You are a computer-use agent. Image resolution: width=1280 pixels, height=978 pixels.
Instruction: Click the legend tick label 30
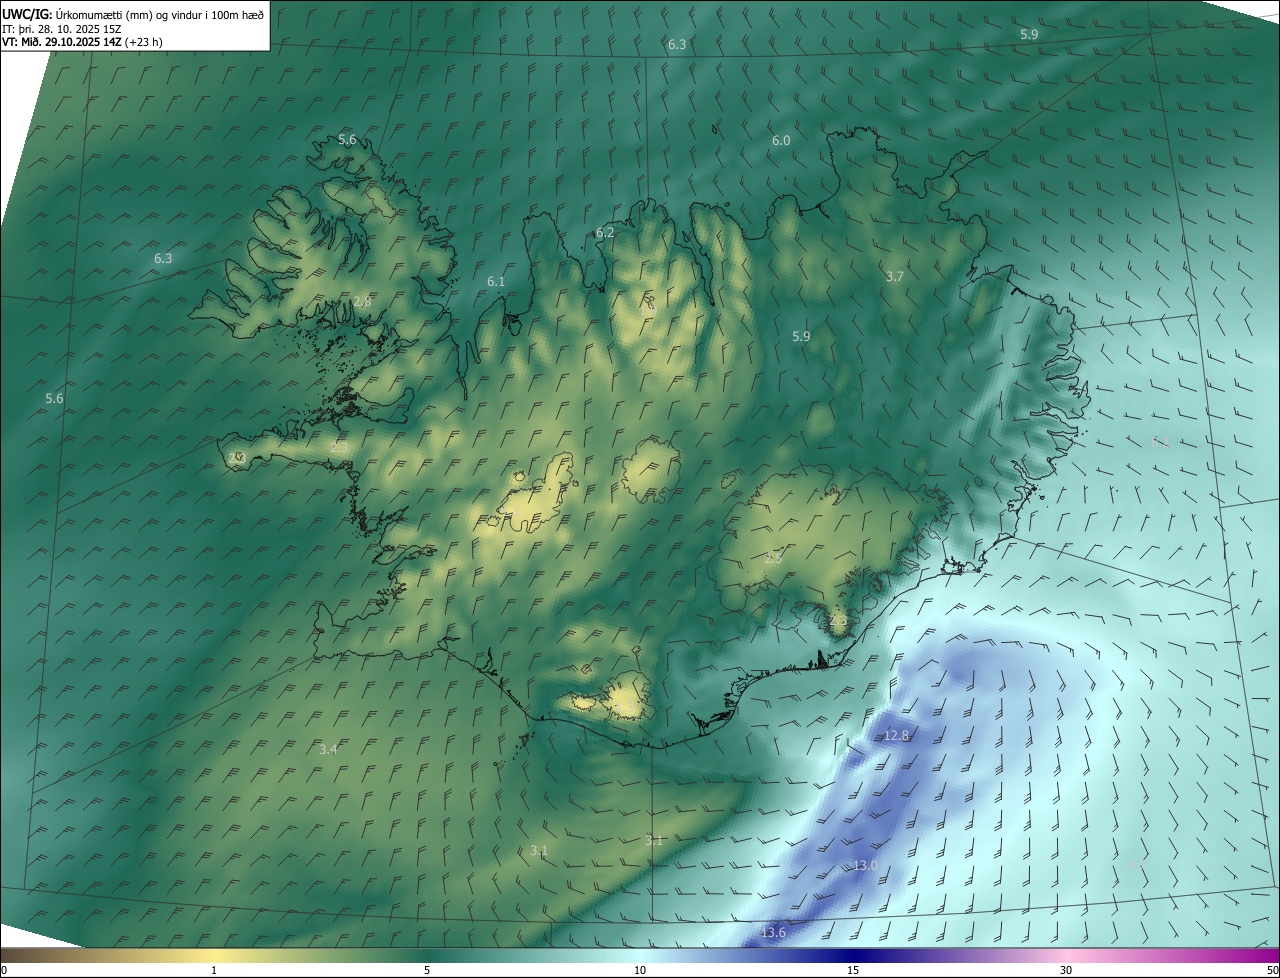pyautogui.click(x=1066, y=970)
